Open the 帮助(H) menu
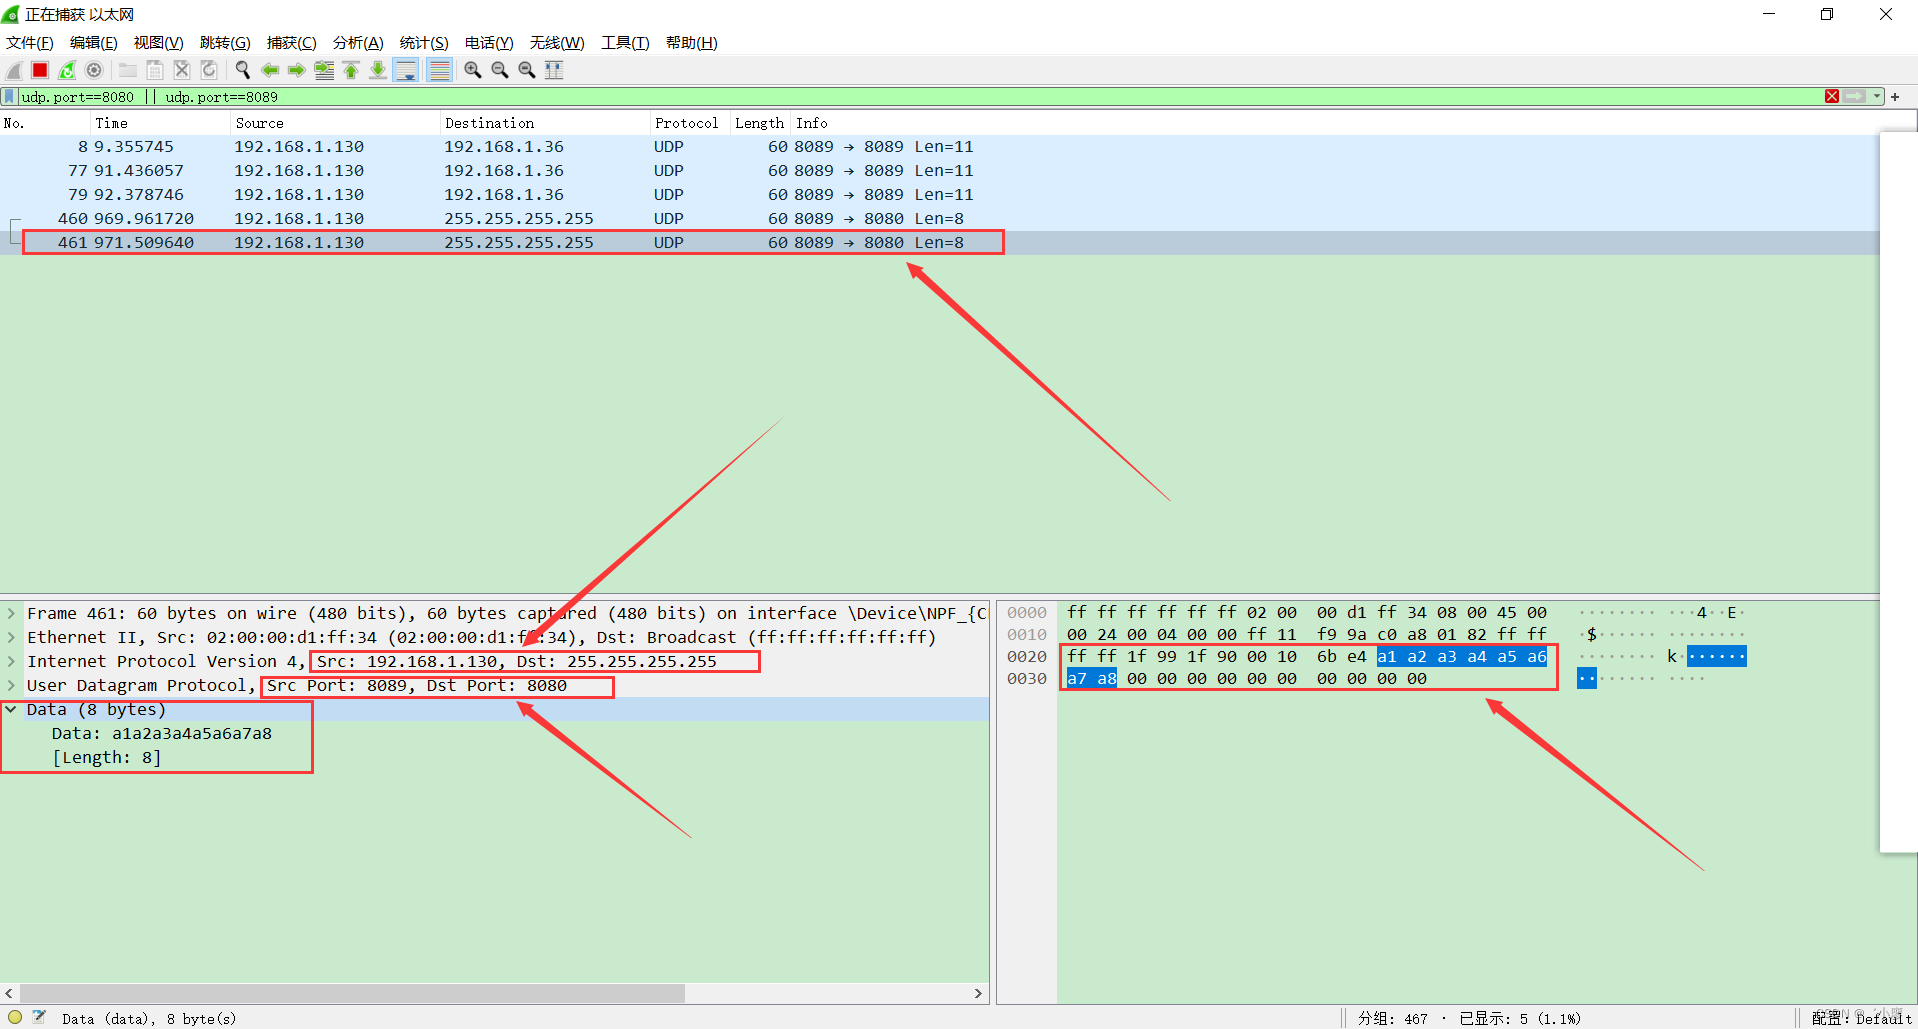 pos(692,43)
